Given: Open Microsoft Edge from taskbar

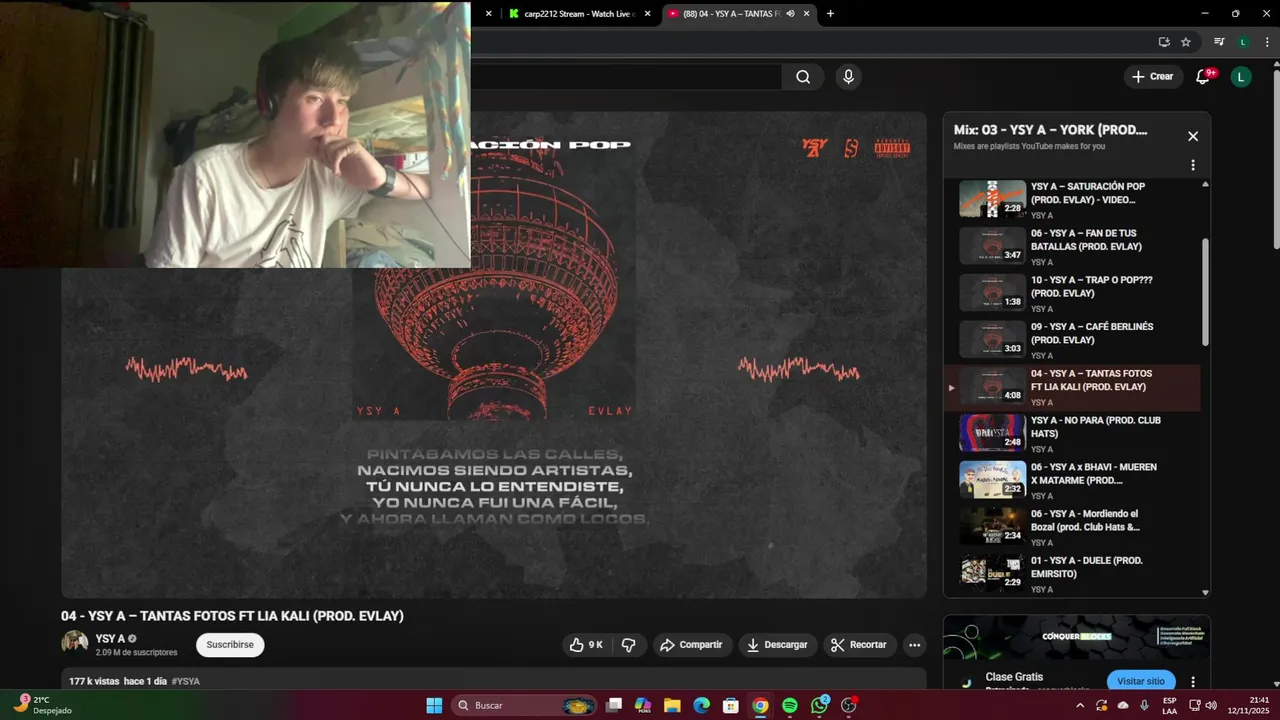Looking at the screenshot, I should point(702,705).
